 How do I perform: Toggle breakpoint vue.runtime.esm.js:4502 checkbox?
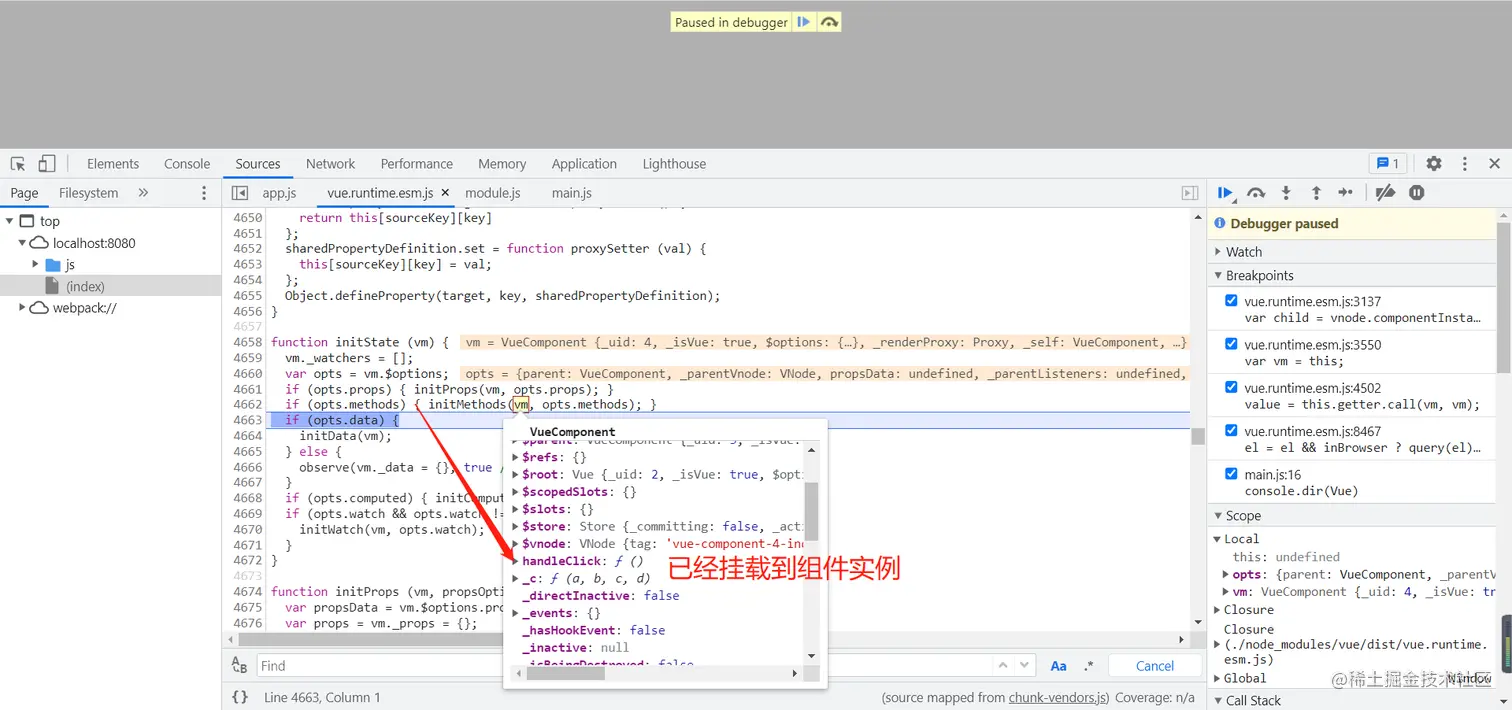point(1231,387)
